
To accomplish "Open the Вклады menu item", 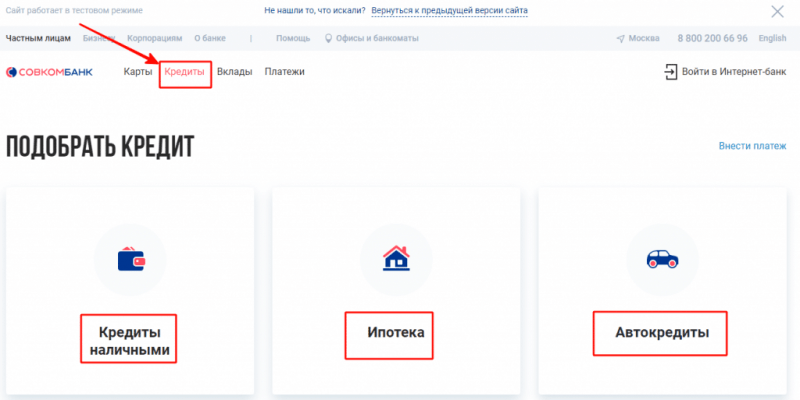I will 235,72.
